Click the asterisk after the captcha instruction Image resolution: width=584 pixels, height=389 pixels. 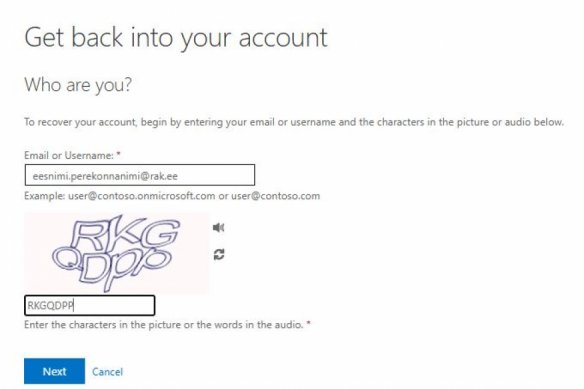[308, 323]
